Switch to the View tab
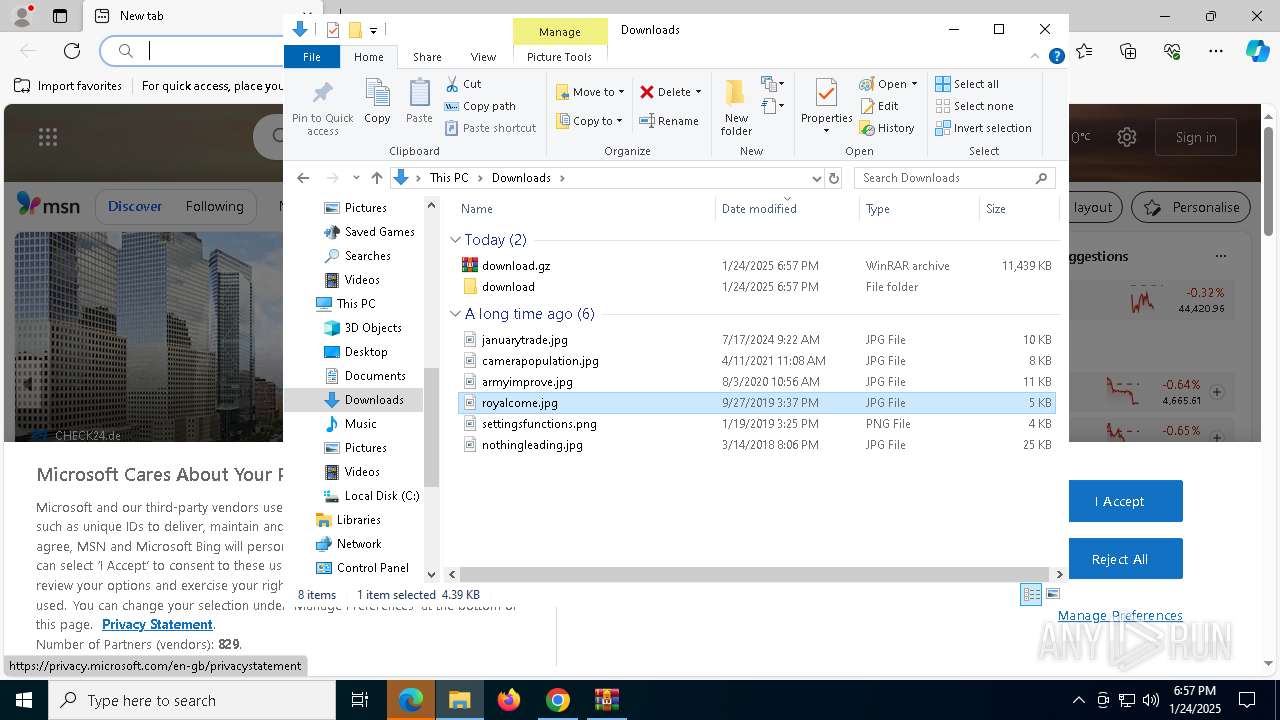The height and width of the screenshot is (720, 1280). [483, 57]
